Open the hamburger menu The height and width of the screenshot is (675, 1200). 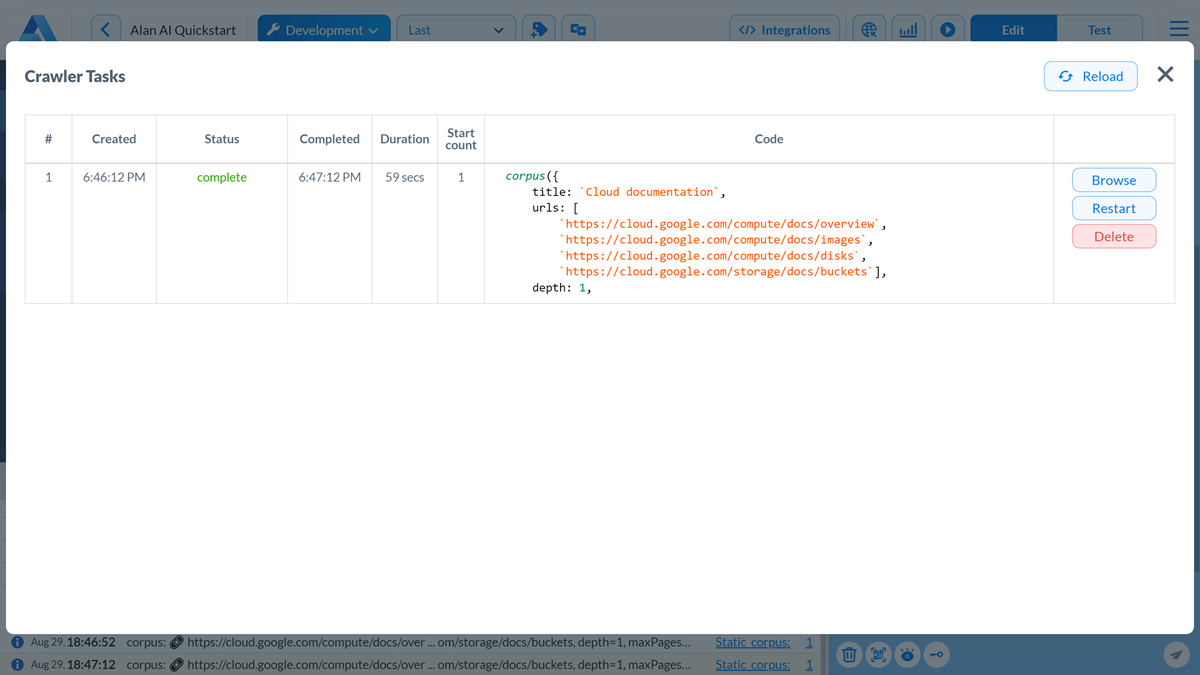(1178, 28)
